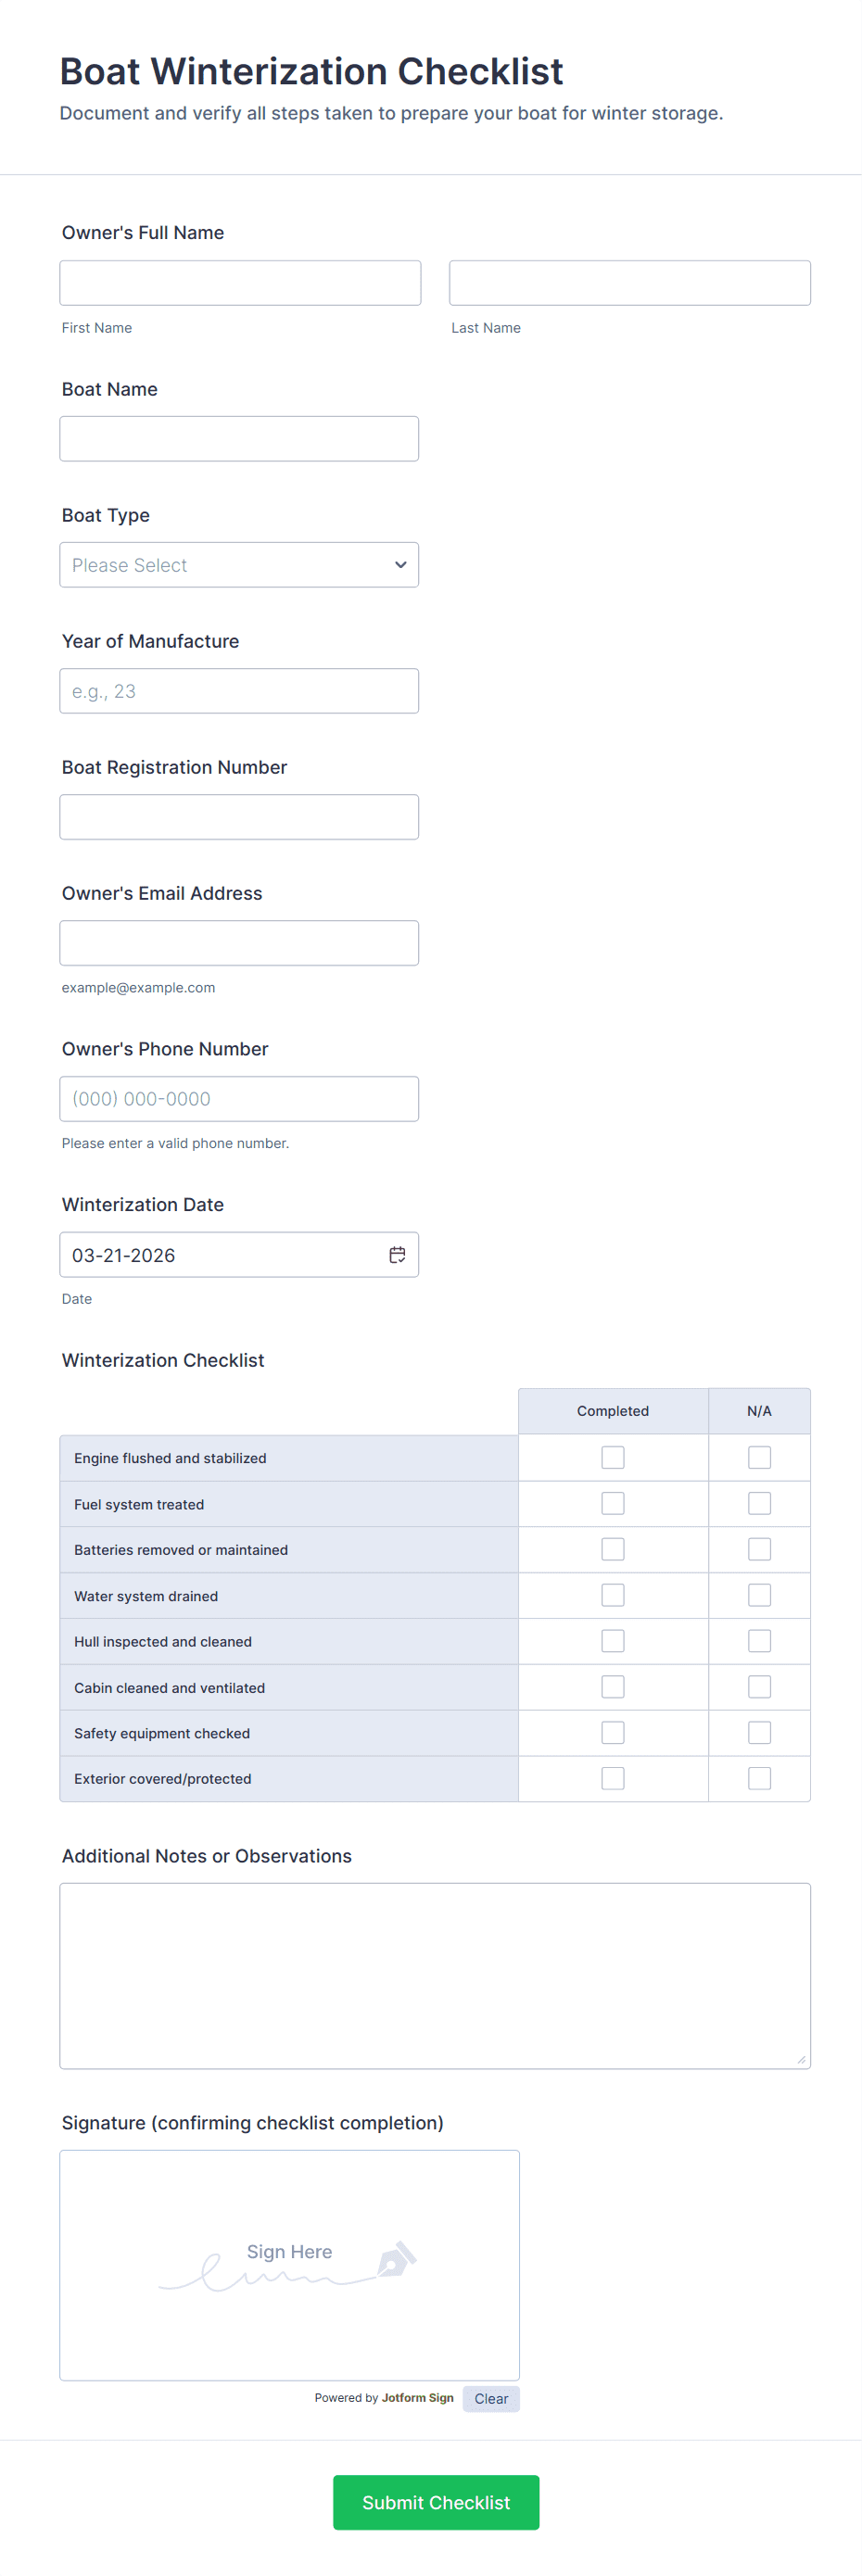Image resolution: width=862 pixels, height=2576 pixels.
Task: Check Completed for Exterior covered/protected
Action: pyautogui.click(x=612, y=1778)
